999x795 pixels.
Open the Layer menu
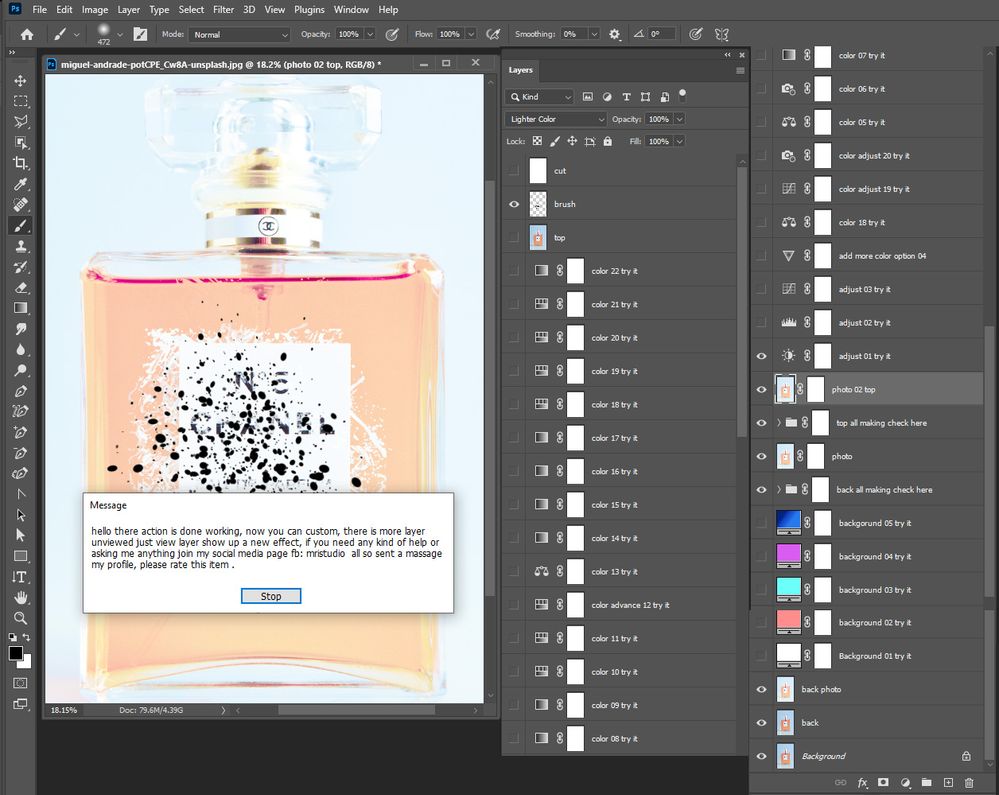coord(128,10)
